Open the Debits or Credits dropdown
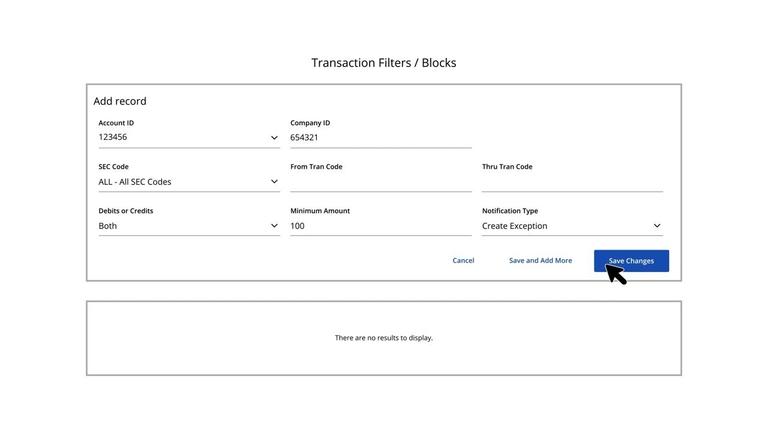 [189, 226]
